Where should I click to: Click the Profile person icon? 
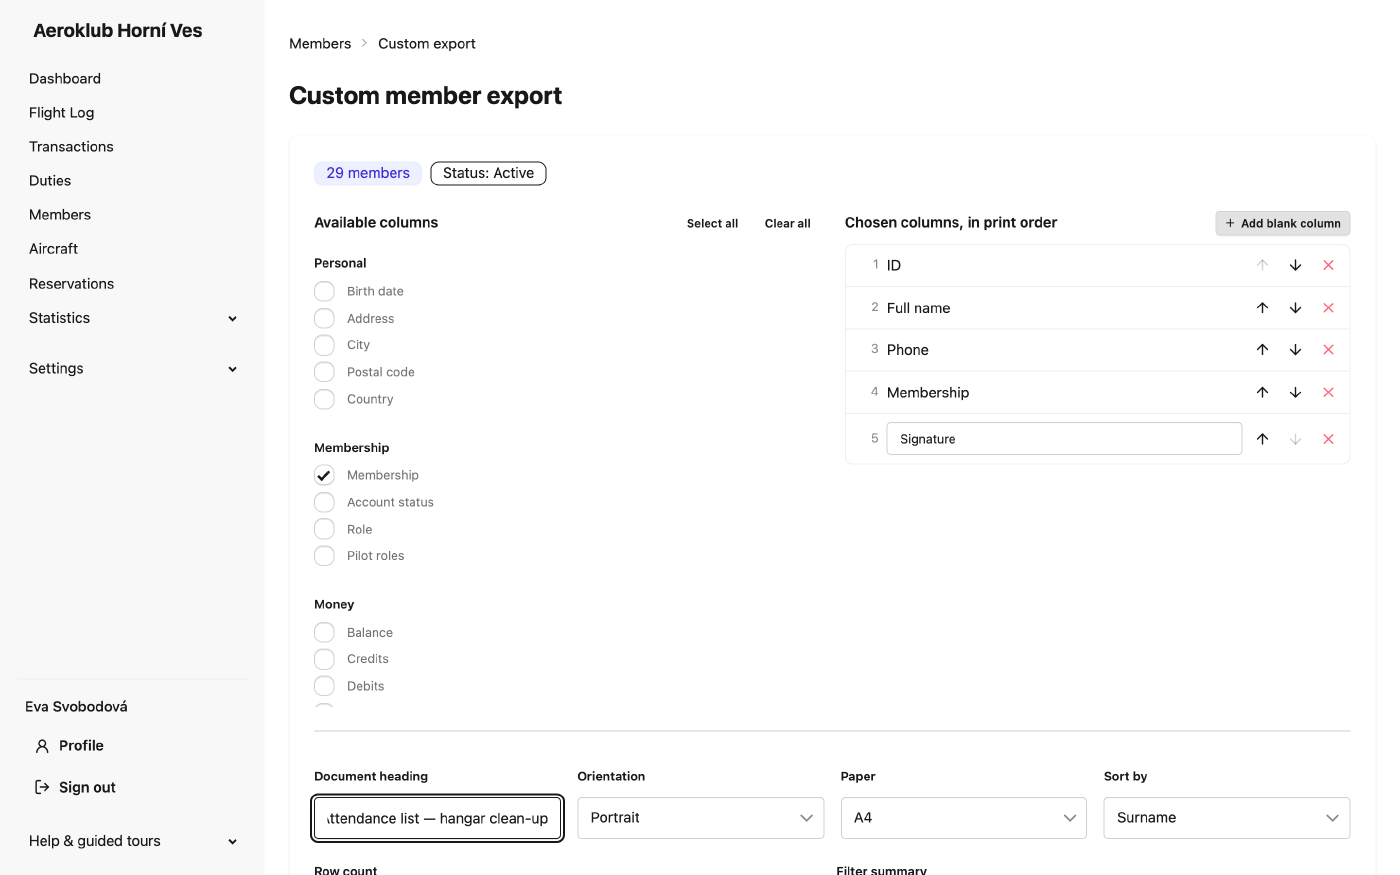[42, 746]
